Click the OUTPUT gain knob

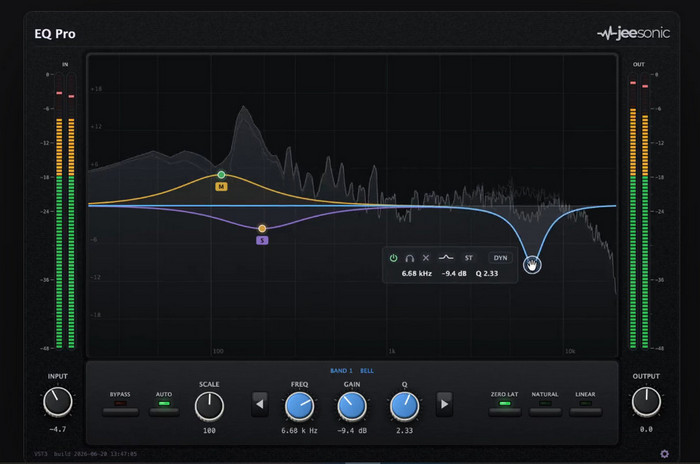[x=646, y=401]
